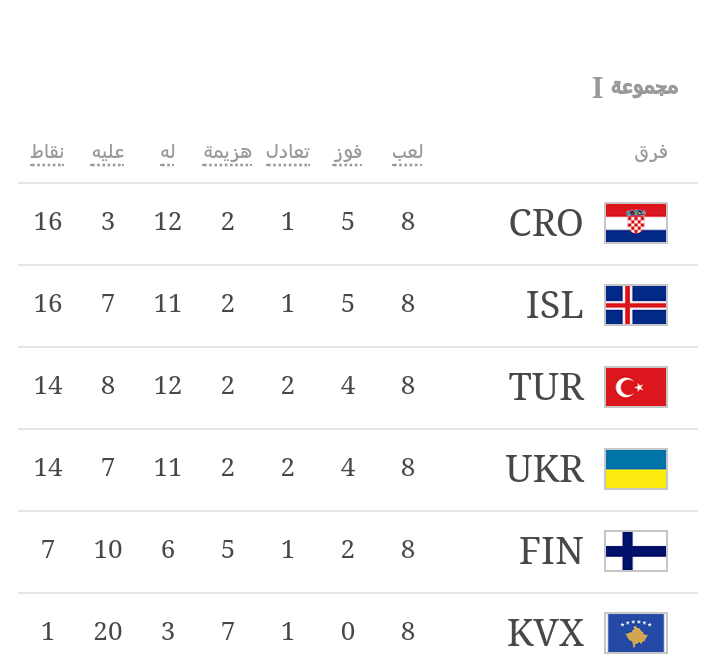Click the نقاط points column header
Viewport: 716px width, 672px height.
(x=47, y=152)
